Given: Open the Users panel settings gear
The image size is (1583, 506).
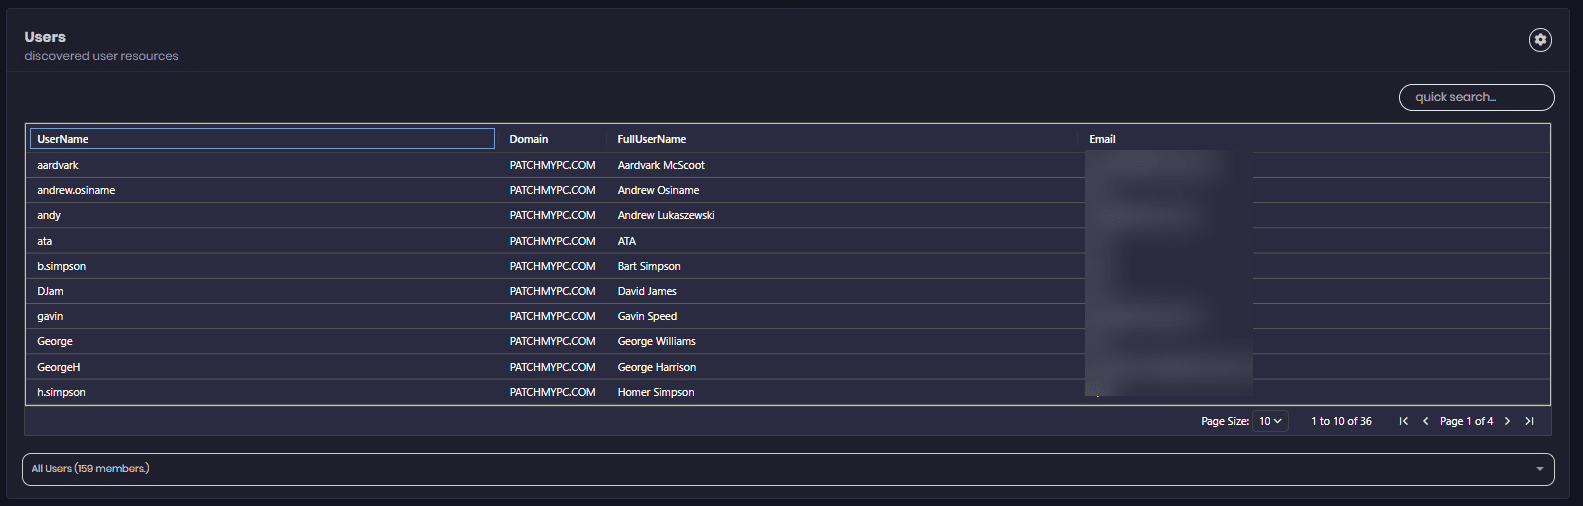Looking at the screenshot, I should coord(1540,39).
